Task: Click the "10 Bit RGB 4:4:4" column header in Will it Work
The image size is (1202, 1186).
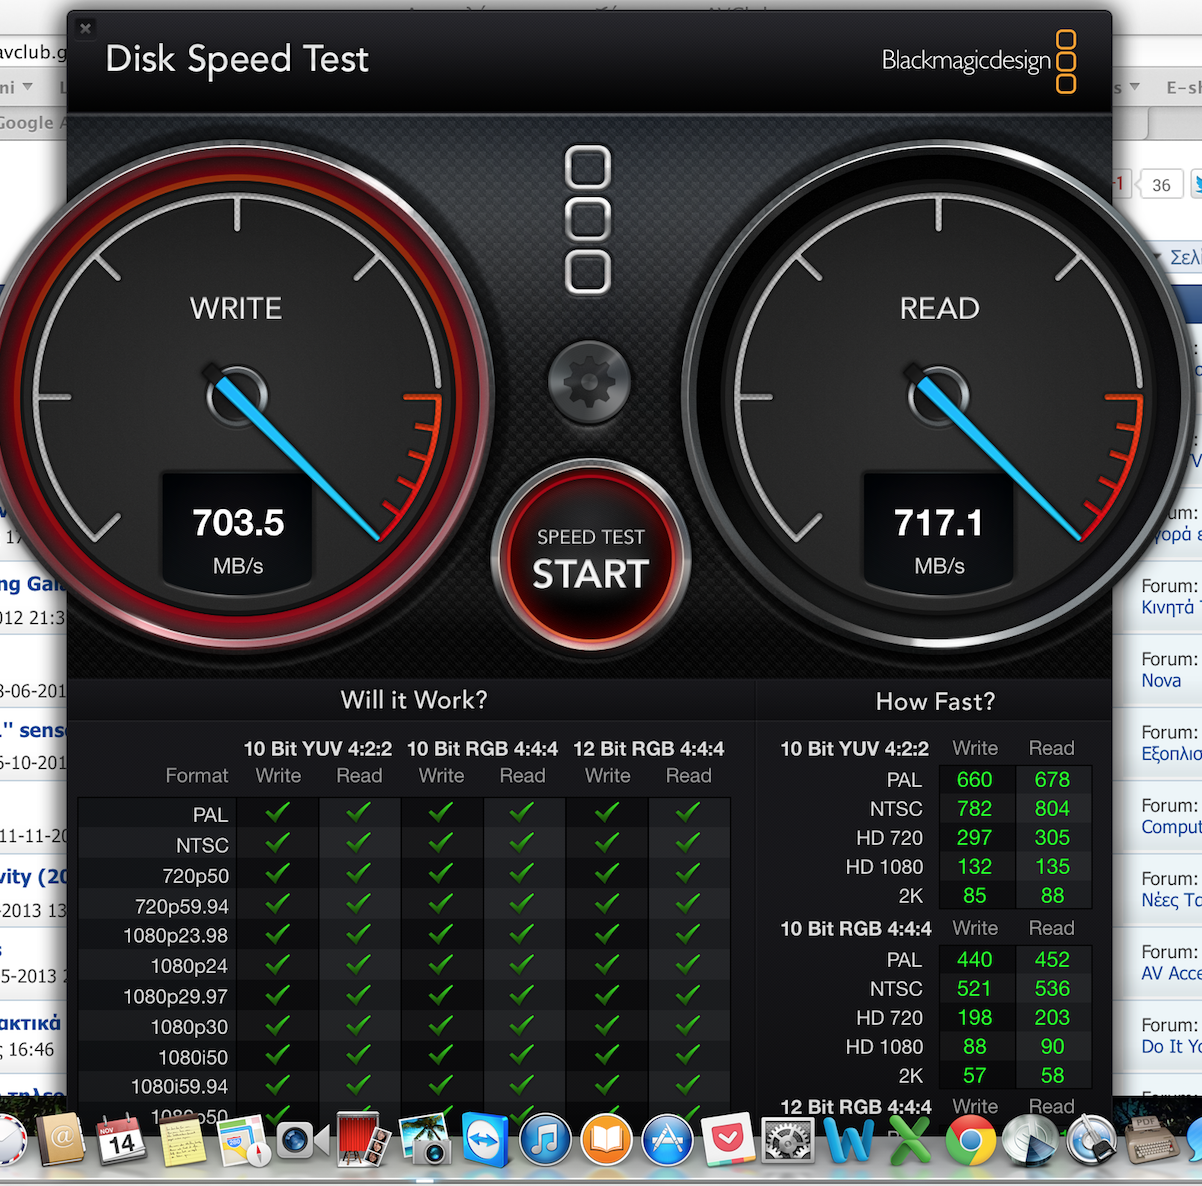Action: [482, 749]
